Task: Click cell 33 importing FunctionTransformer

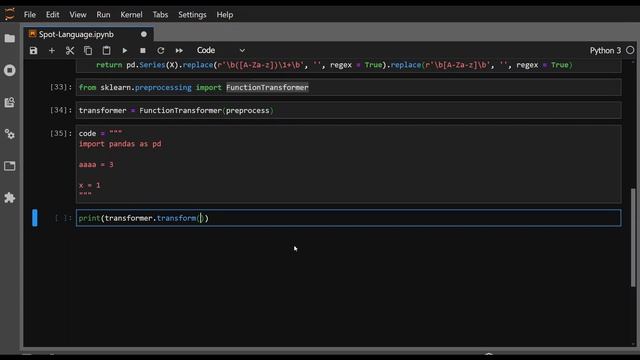Action: pyautogui.click(x=349, y=87)
